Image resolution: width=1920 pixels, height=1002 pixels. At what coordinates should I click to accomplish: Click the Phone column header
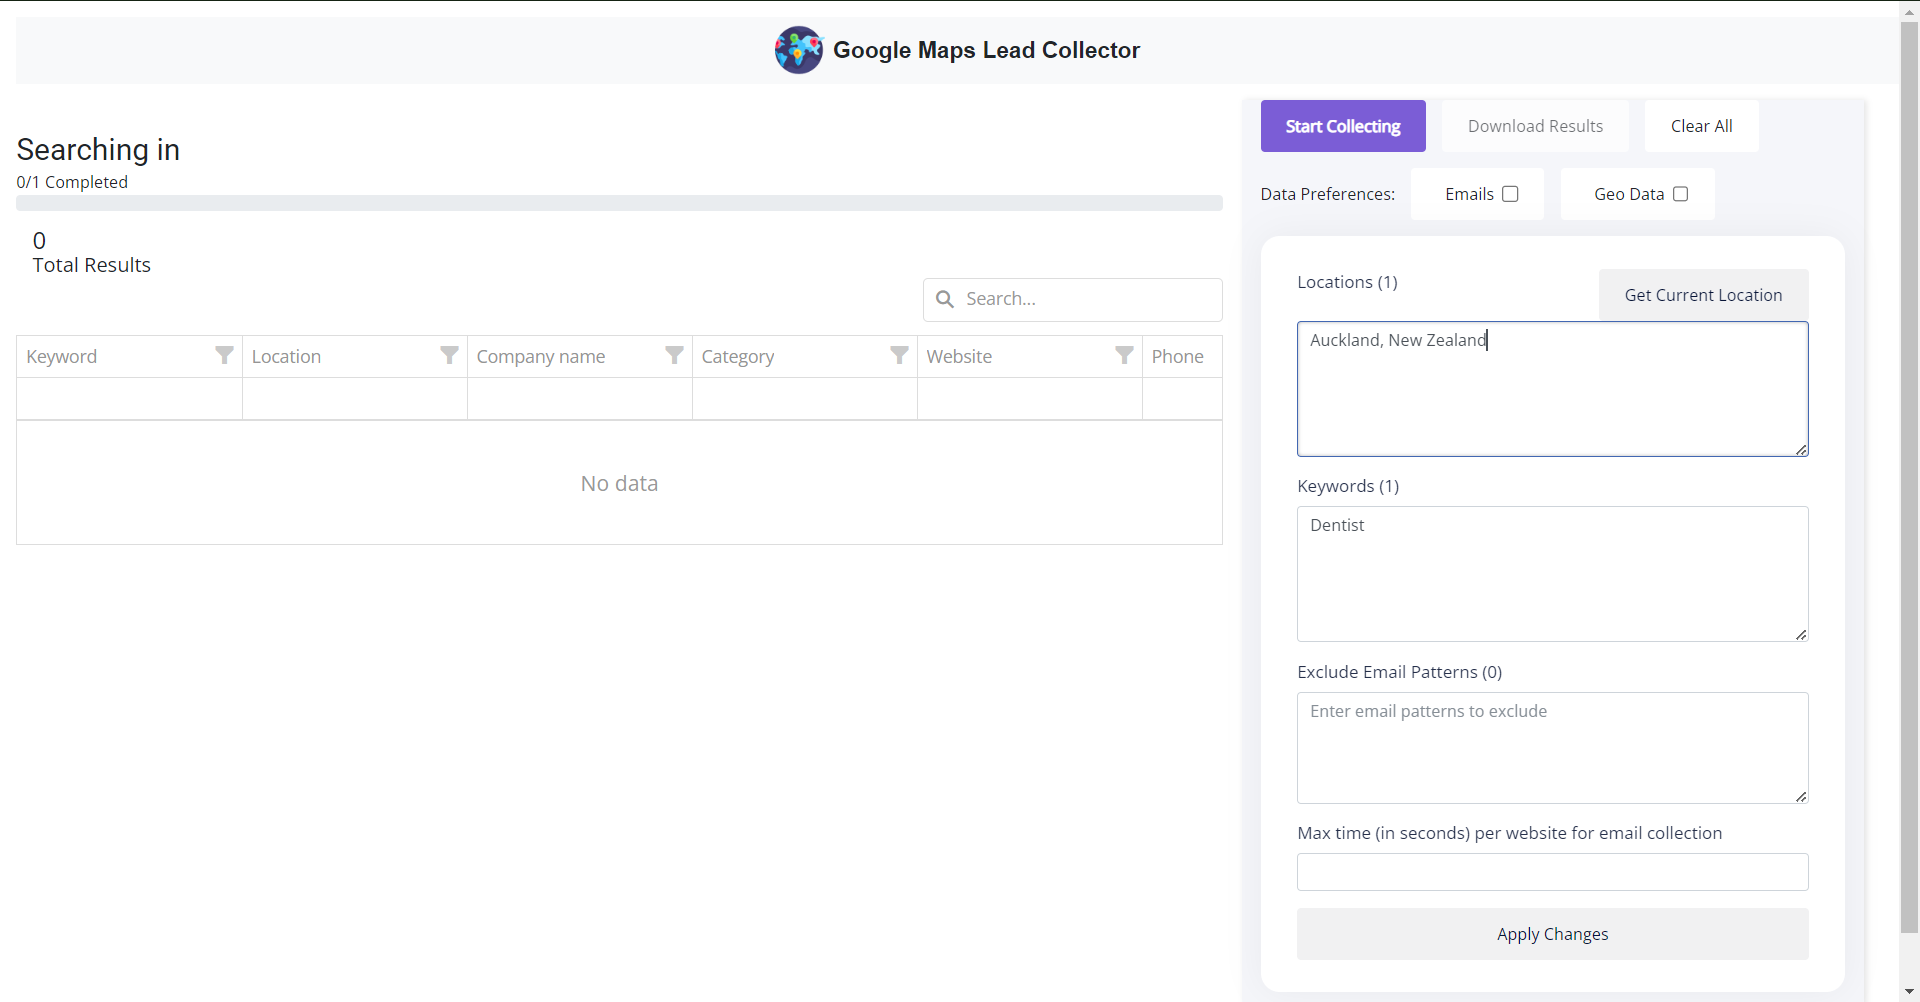pyautogui.click(x=1178, y=357)
